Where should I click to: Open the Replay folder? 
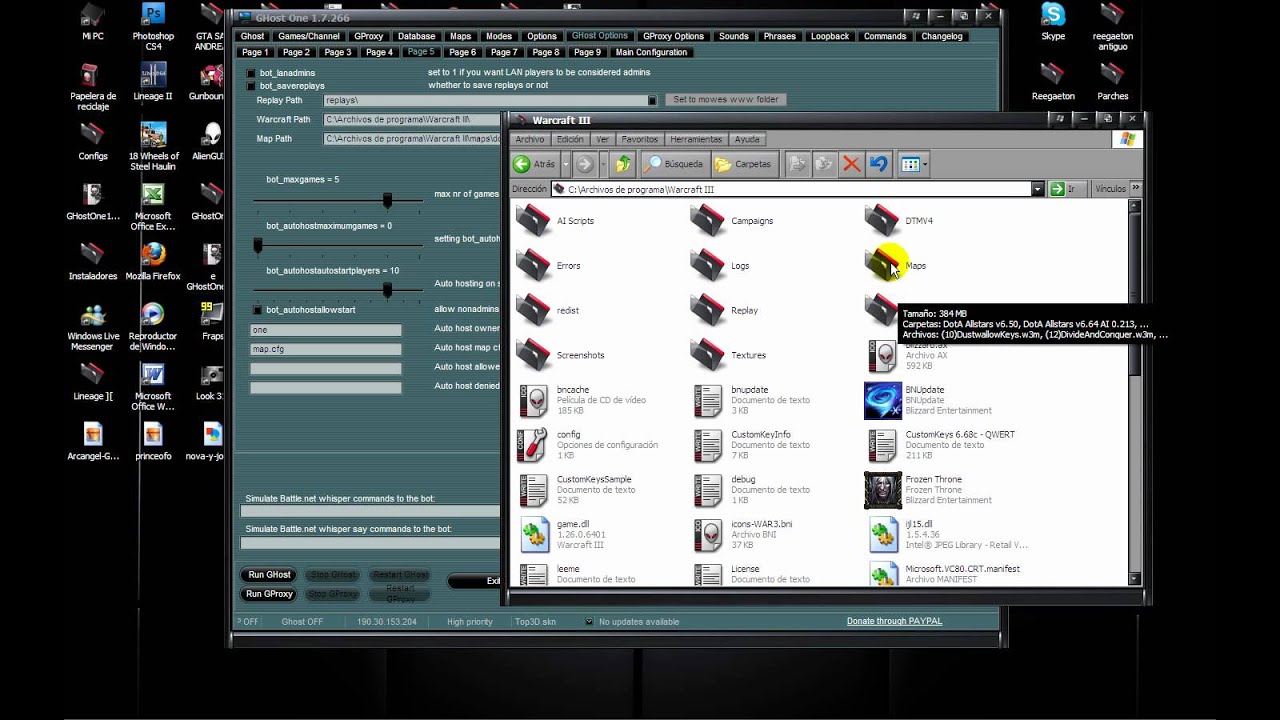coord(725,310)
